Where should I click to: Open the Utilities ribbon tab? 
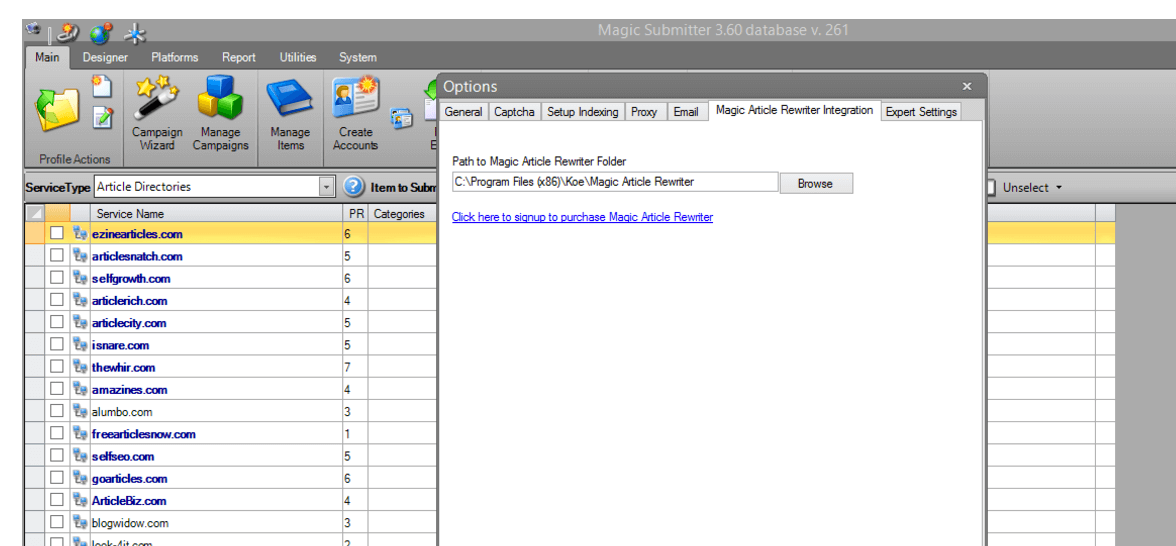[298, 57]
